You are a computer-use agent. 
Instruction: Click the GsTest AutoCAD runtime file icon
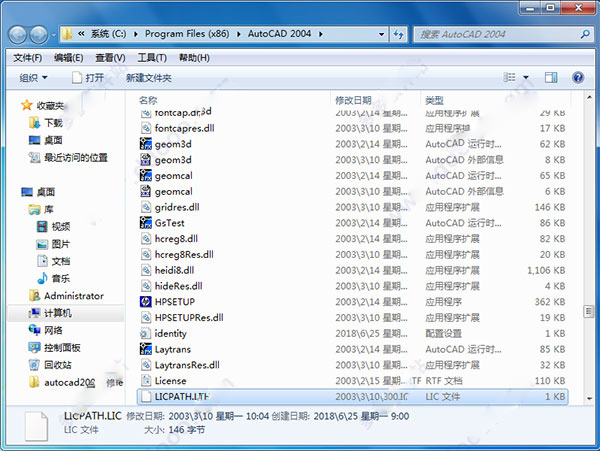click(145, 223)
